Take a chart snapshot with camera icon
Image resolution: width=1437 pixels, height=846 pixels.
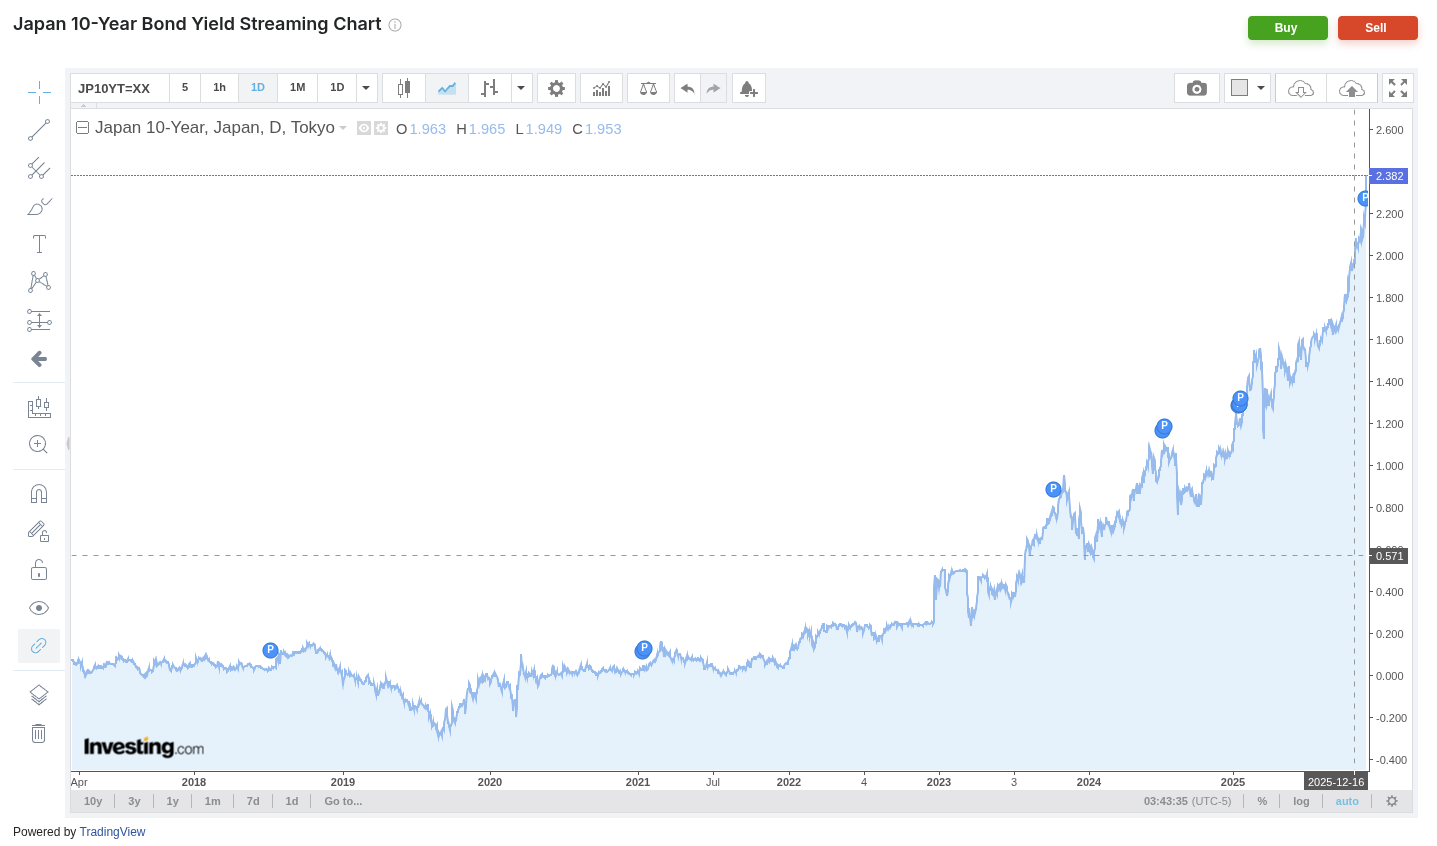[x=1197, y=88]
